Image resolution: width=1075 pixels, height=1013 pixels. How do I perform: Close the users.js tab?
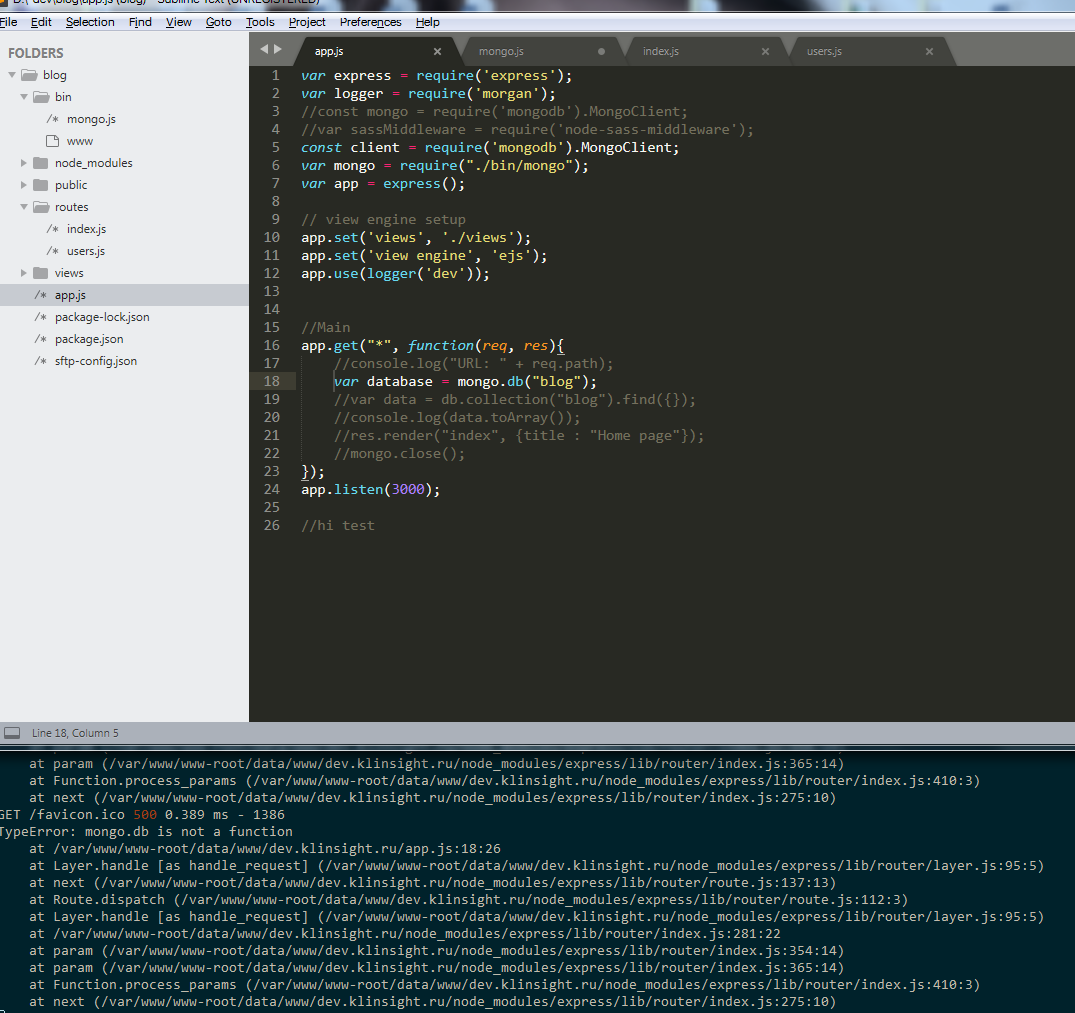click(x=929, y=51)
